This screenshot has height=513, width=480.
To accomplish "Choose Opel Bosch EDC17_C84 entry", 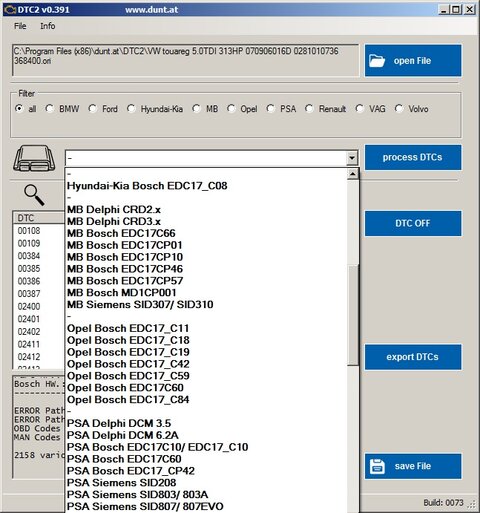I will (207, 400).
